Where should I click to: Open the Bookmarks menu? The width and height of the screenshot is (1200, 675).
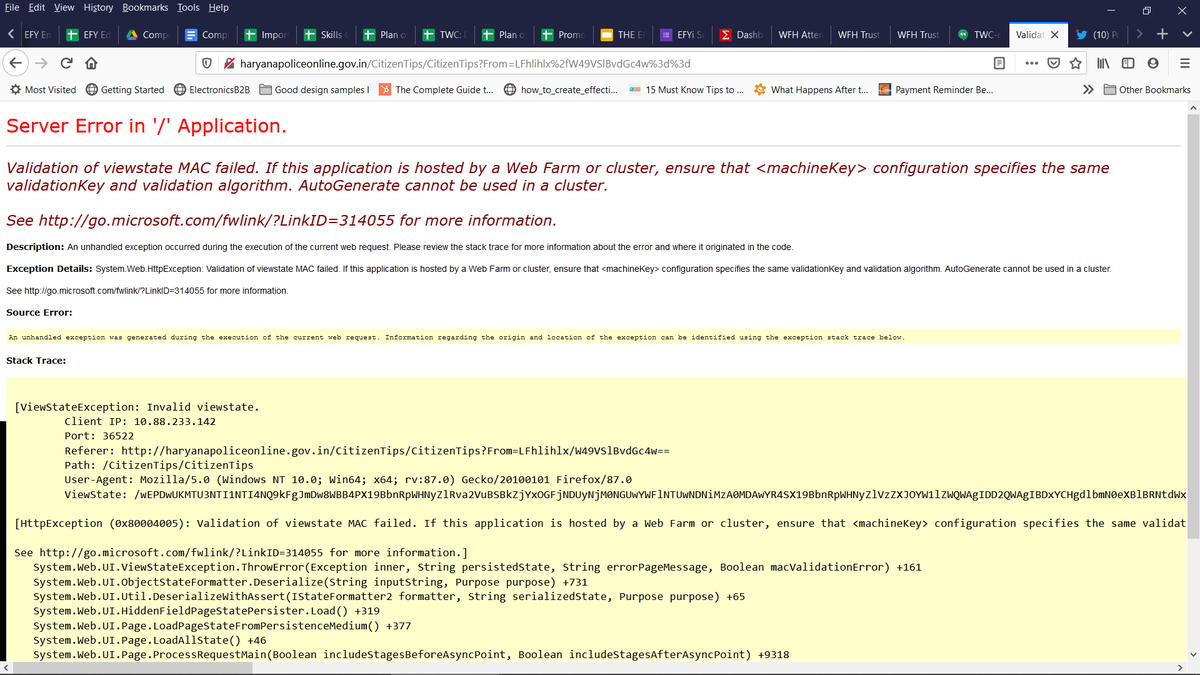coord(145,7)
